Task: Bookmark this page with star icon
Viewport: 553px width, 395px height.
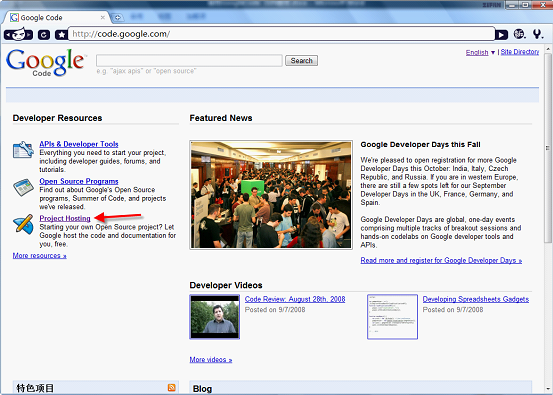Action: pos(61,35)
